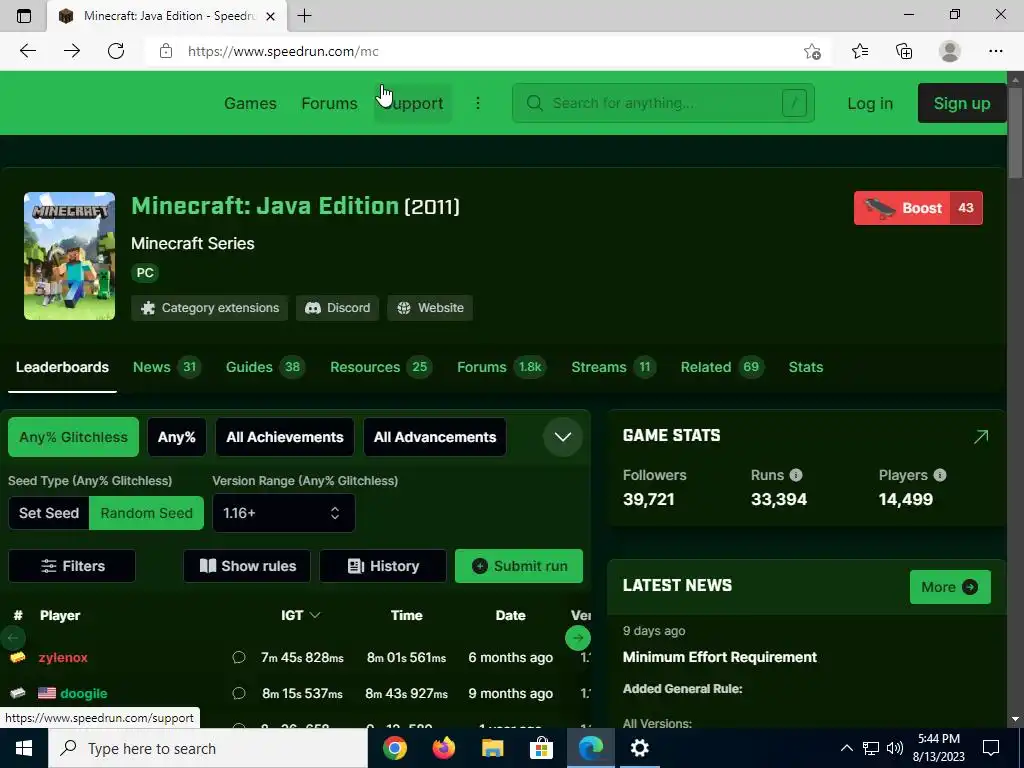The image size is (1024, 768).
Task: Click the Minecraft cover art thumbnail
Action: point(69,256)
